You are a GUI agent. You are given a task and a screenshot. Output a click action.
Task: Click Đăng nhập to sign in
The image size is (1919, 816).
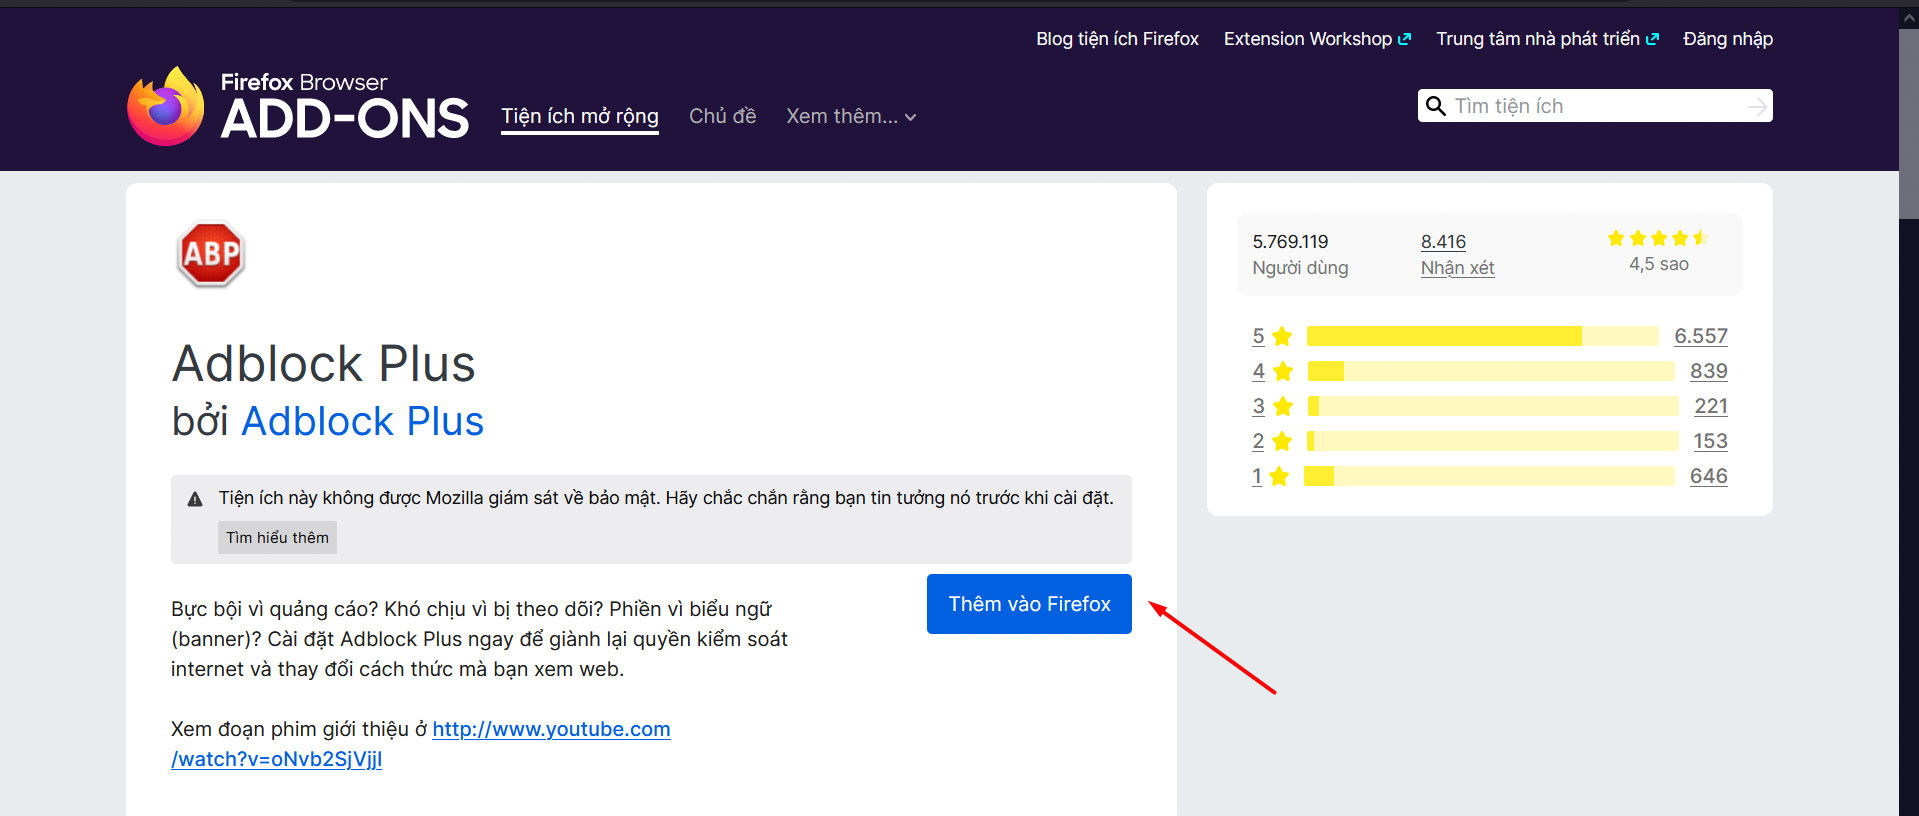[1728, 39]
